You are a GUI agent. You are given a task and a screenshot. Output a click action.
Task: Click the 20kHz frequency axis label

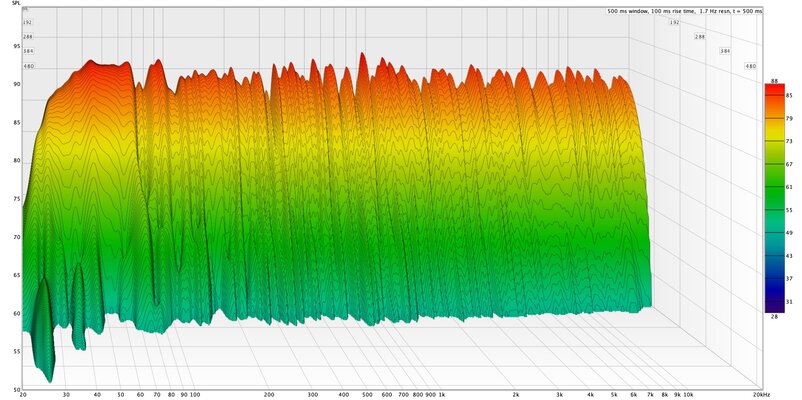761,395
